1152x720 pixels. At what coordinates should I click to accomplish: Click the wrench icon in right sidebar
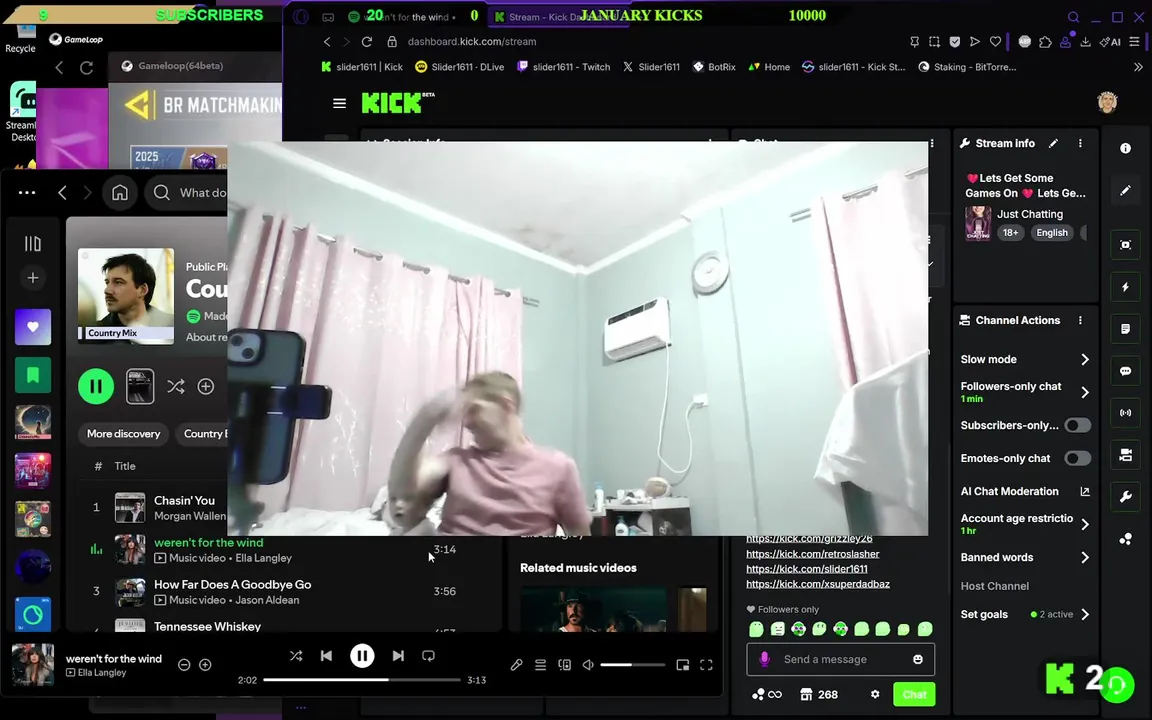(x=1125, y=497)
